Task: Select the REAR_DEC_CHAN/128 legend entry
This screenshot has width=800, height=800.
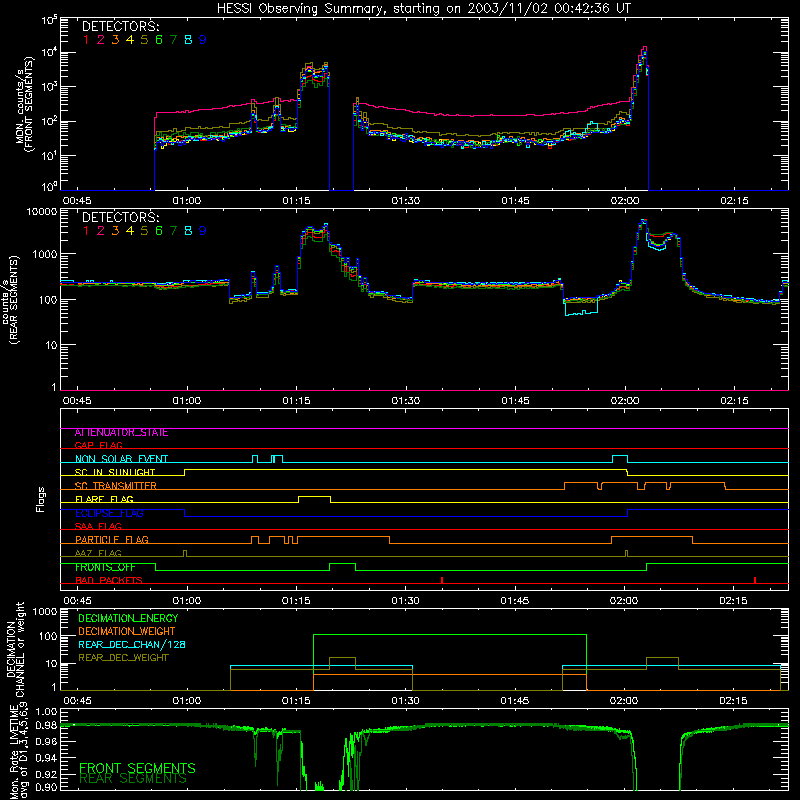Action: (x=132, y=644)
